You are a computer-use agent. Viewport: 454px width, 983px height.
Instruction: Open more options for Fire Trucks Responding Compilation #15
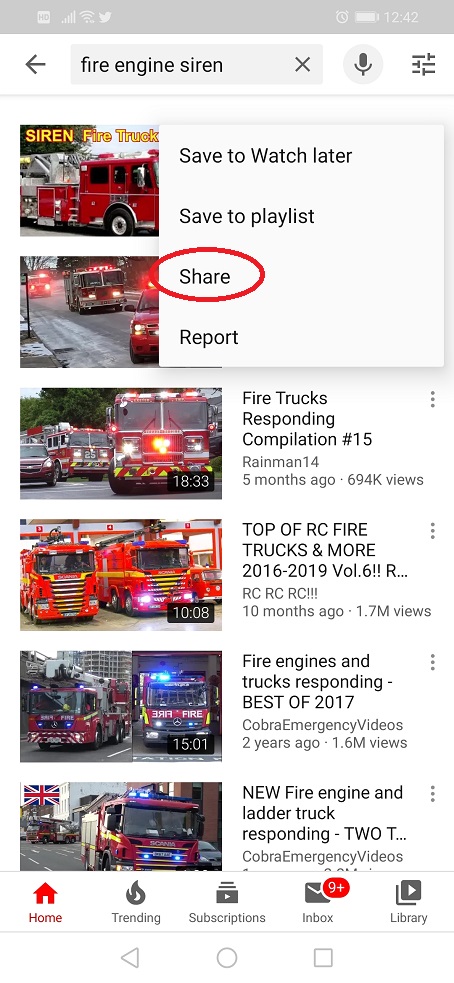pyautogui.click(x=432, y=399)
